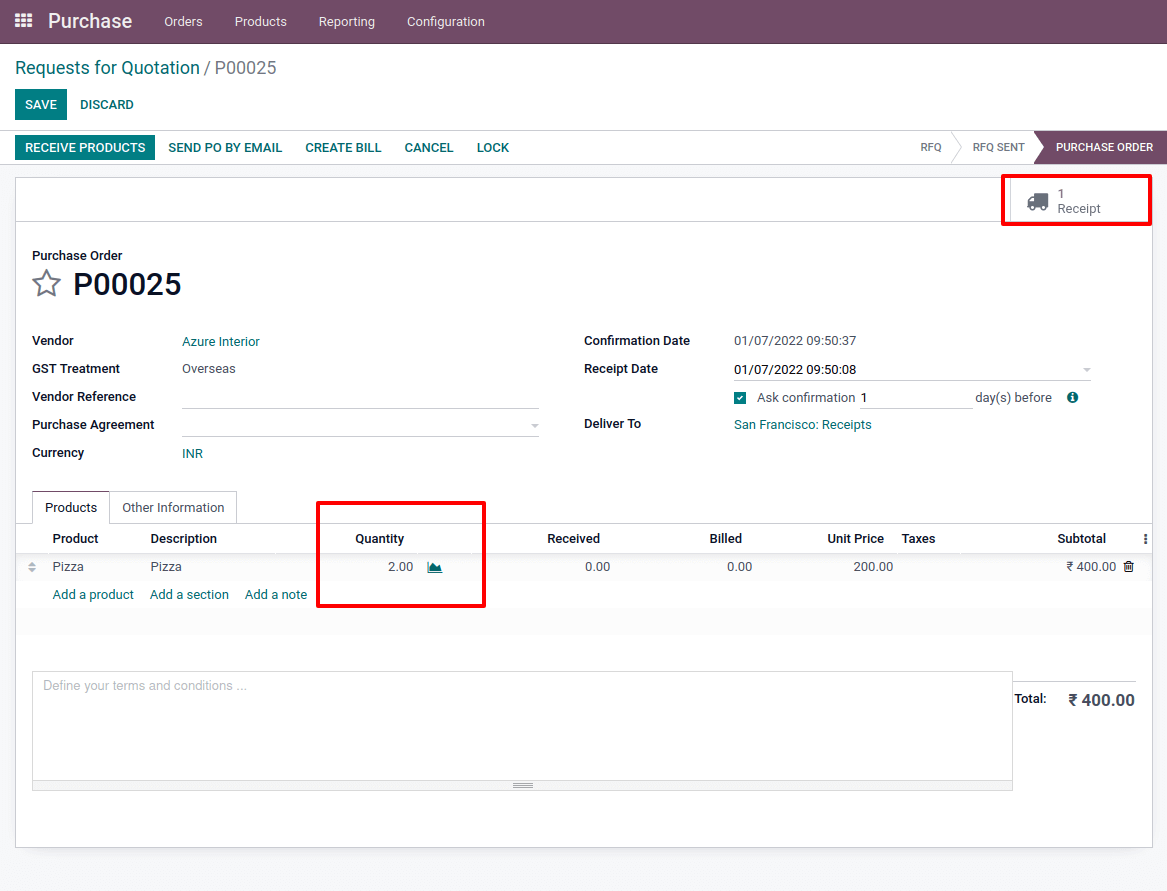Click the Vendor Reference input field
Screen dimensions: 1167x891
click(x=360, y=397)
